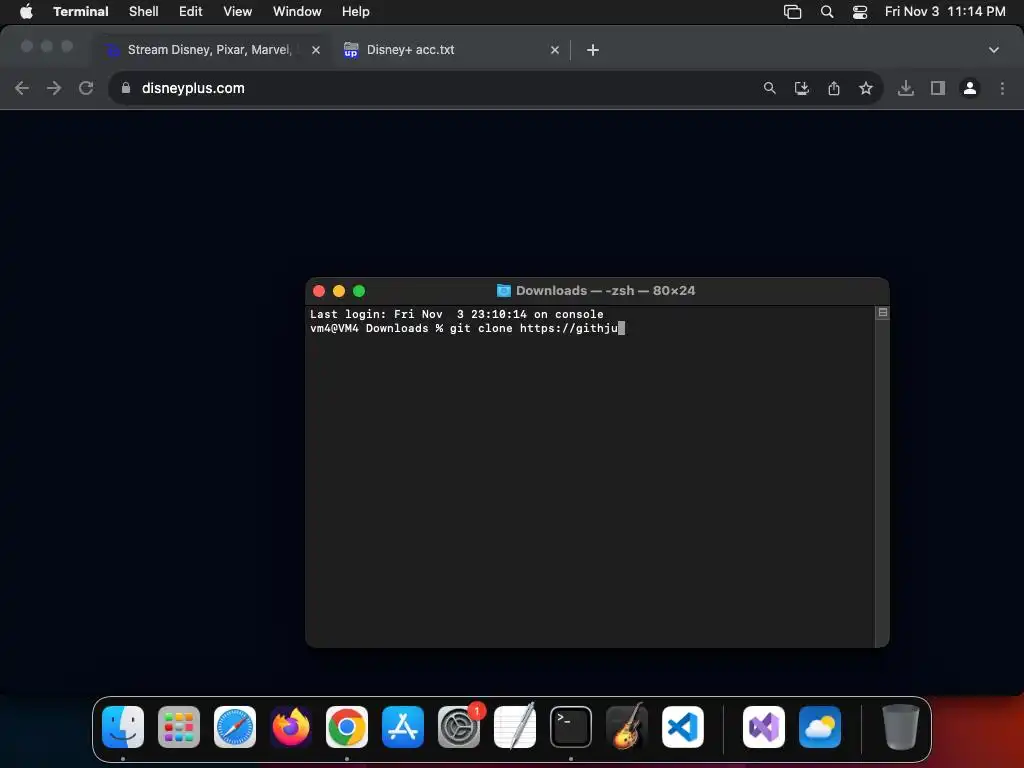
Task: Open Launchpad from the Dock
Action: [x=179, y=727]
